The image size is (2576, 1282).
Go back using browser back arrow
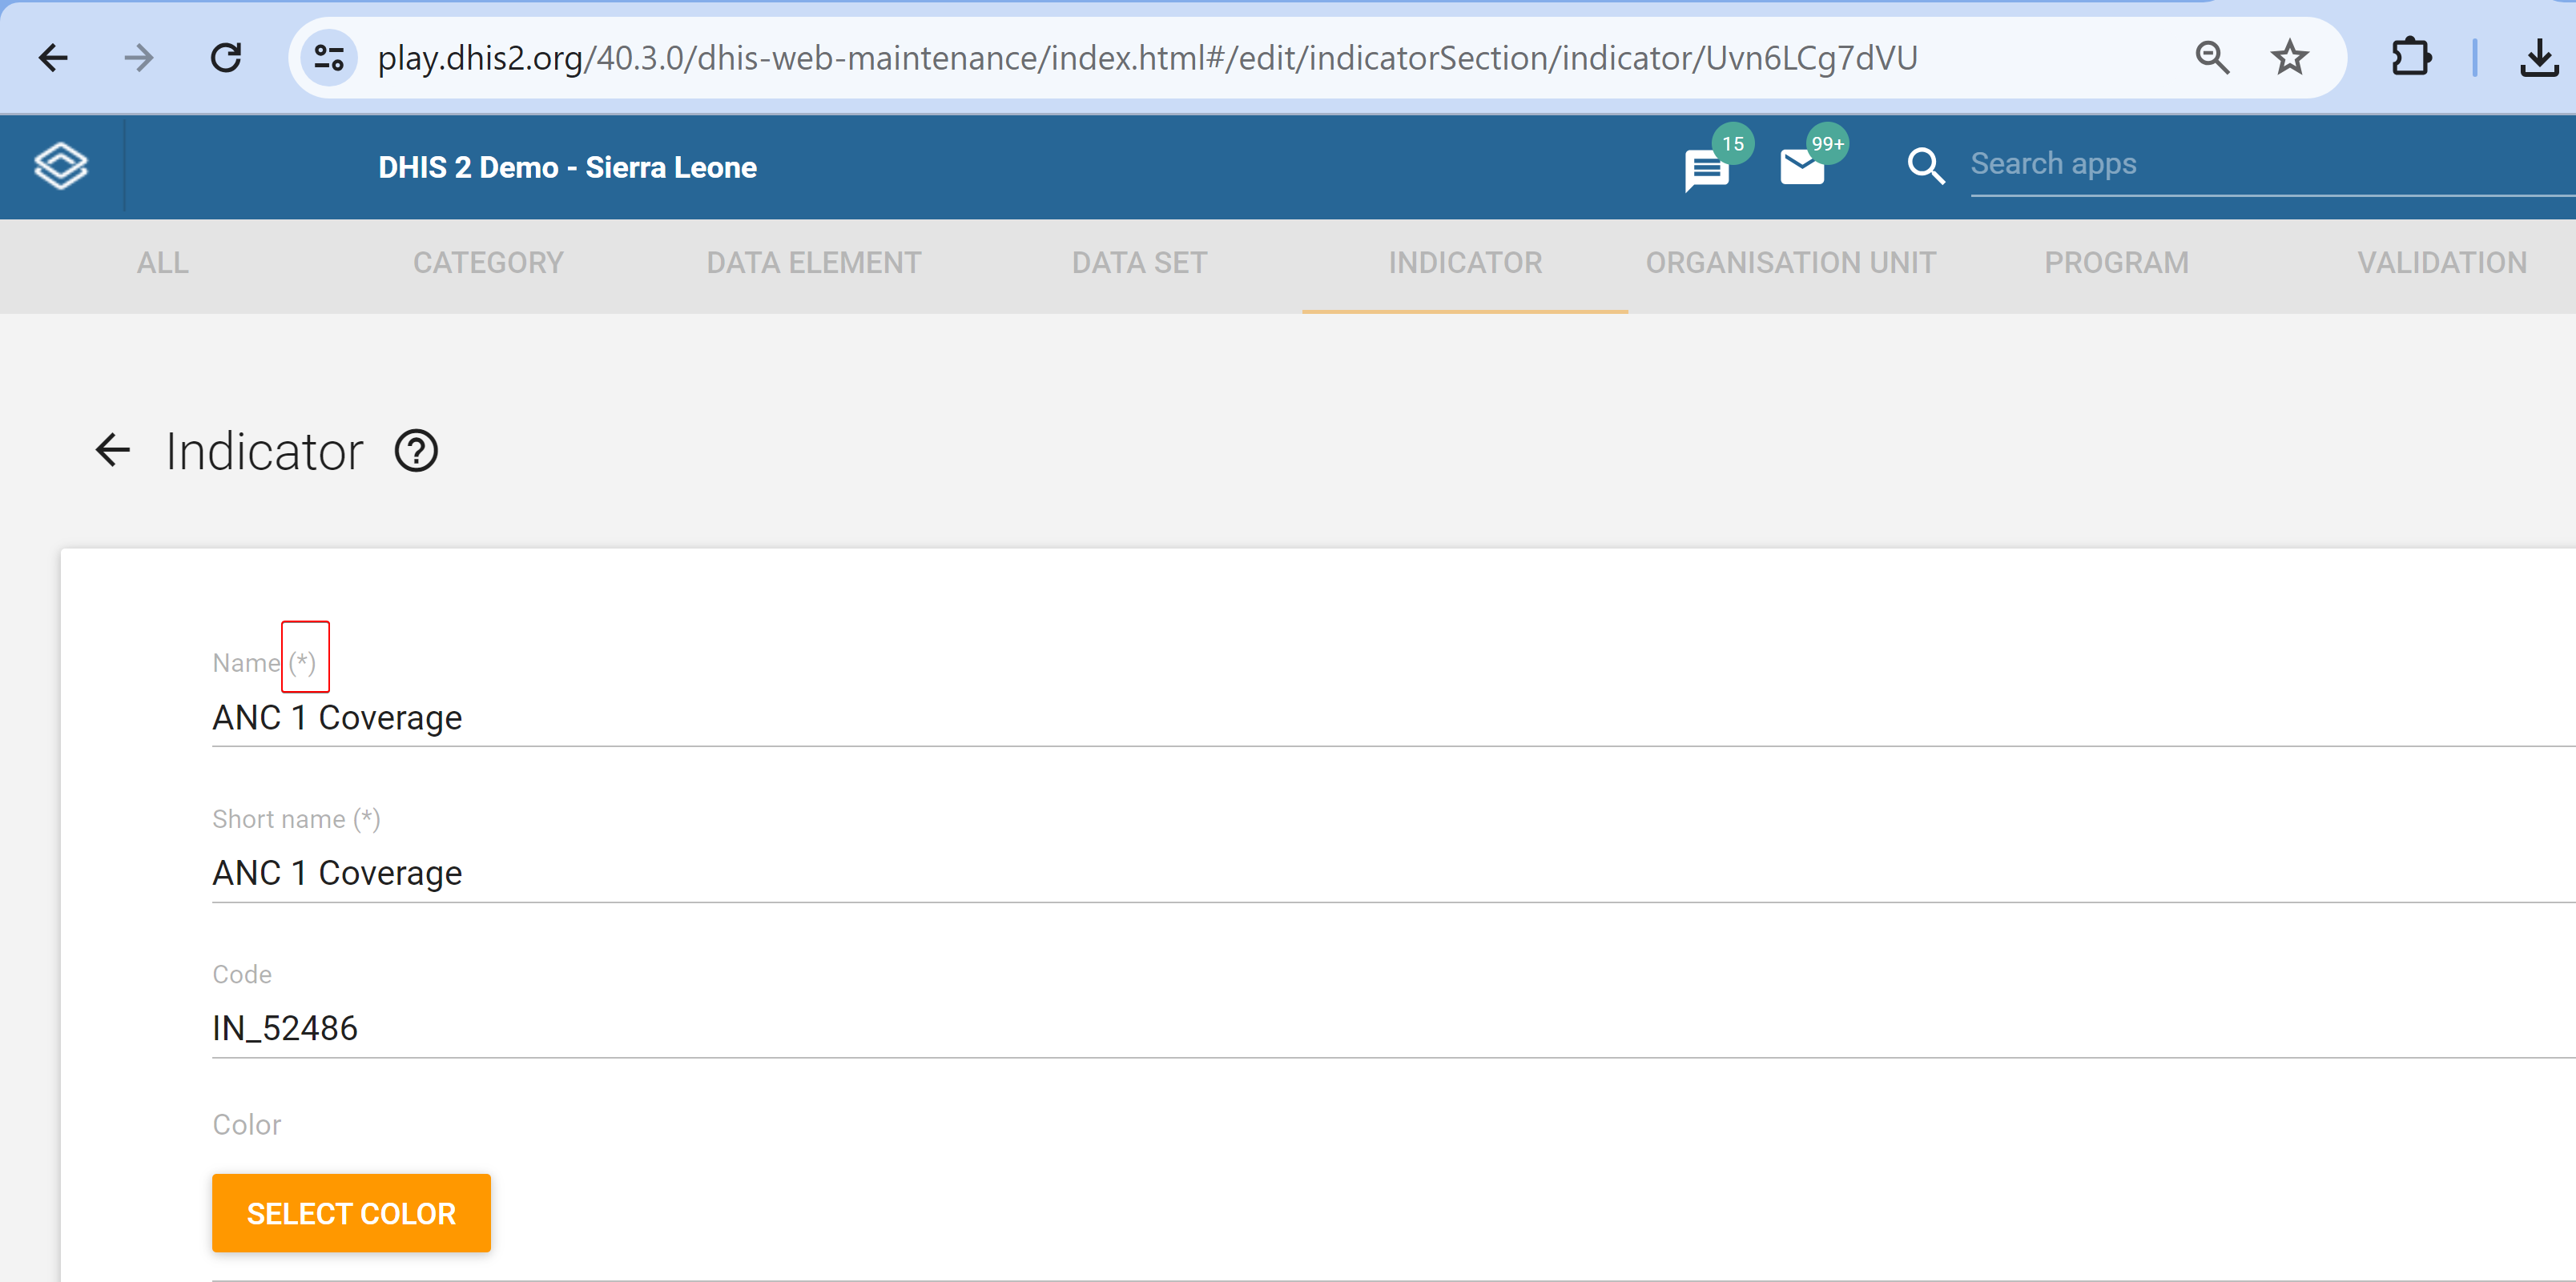[53, 58]
